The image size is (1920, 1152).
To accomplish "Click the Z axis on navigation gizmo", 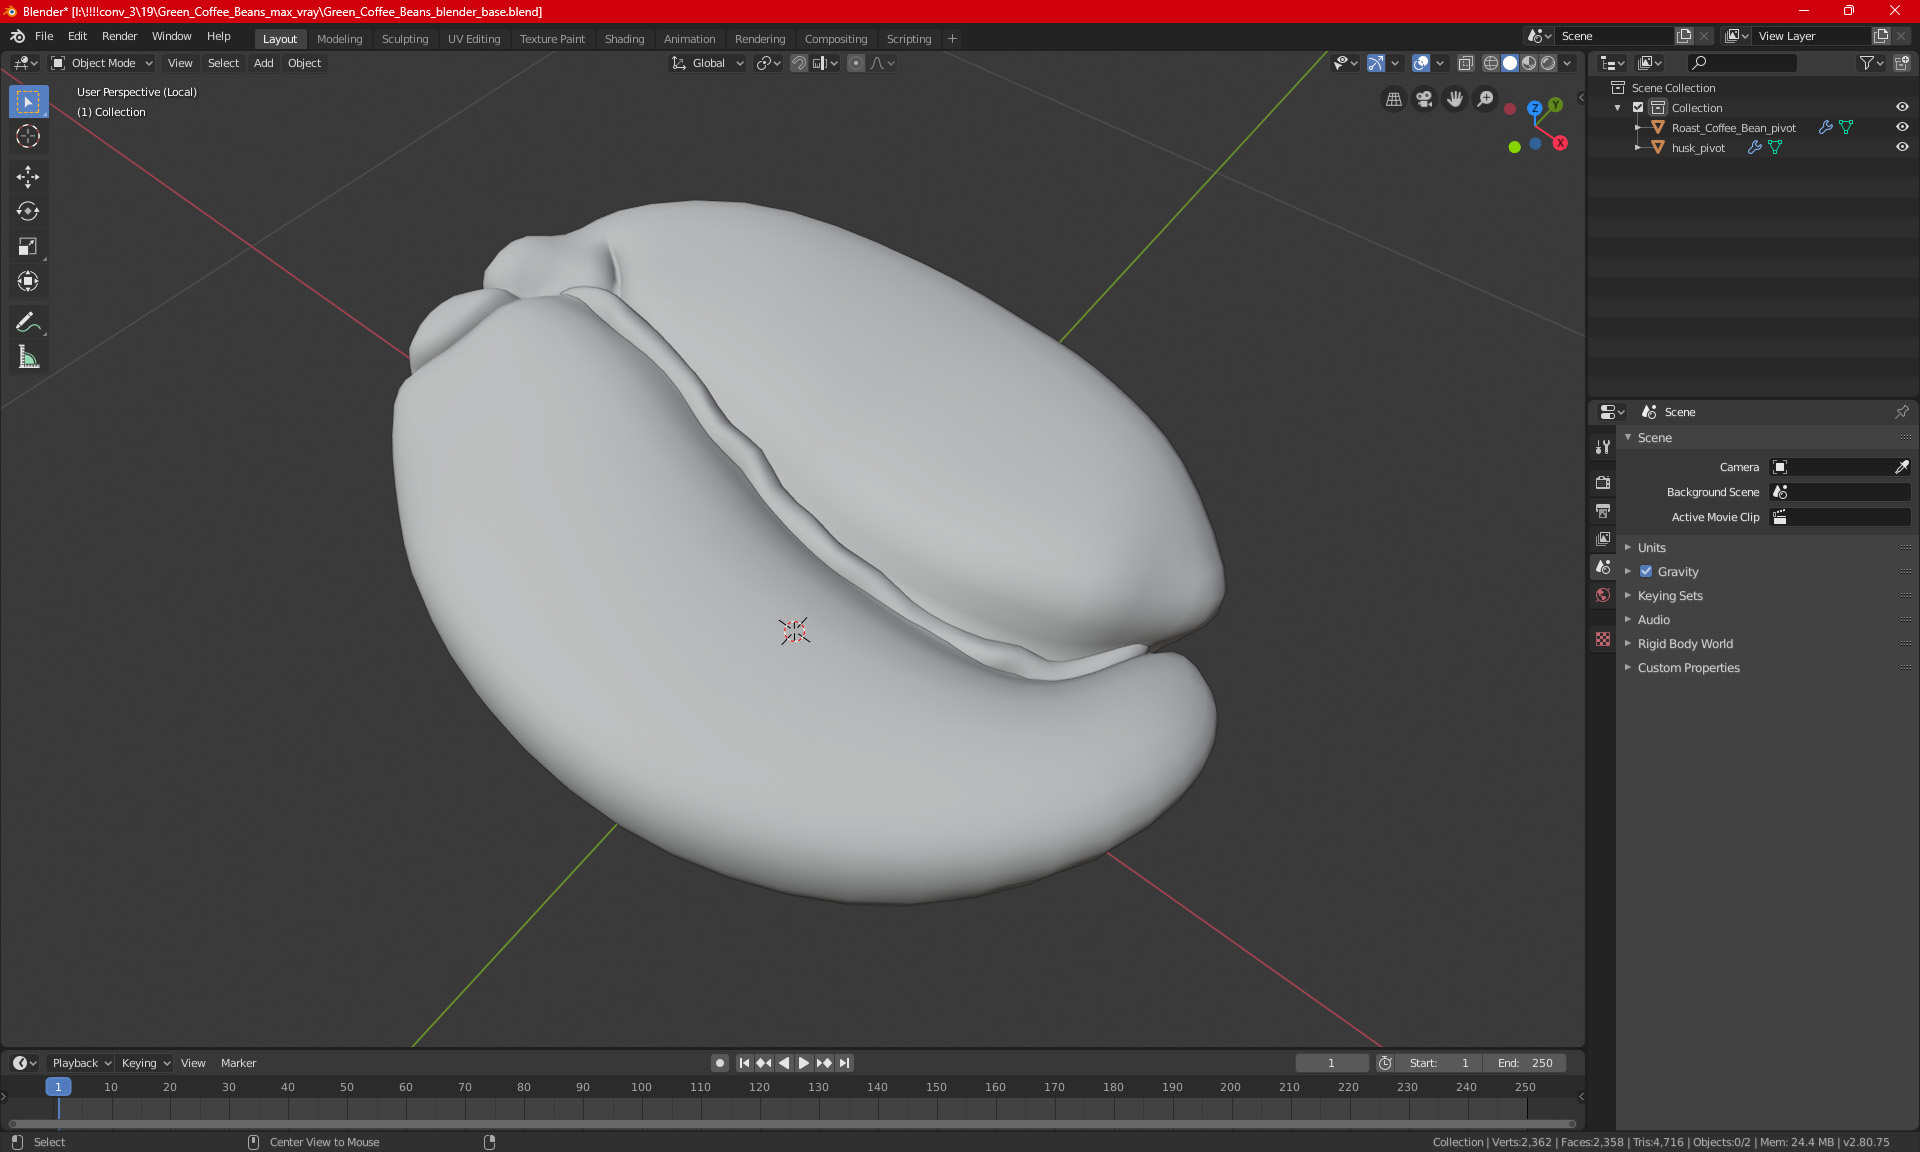I will tap(1534, 108).
